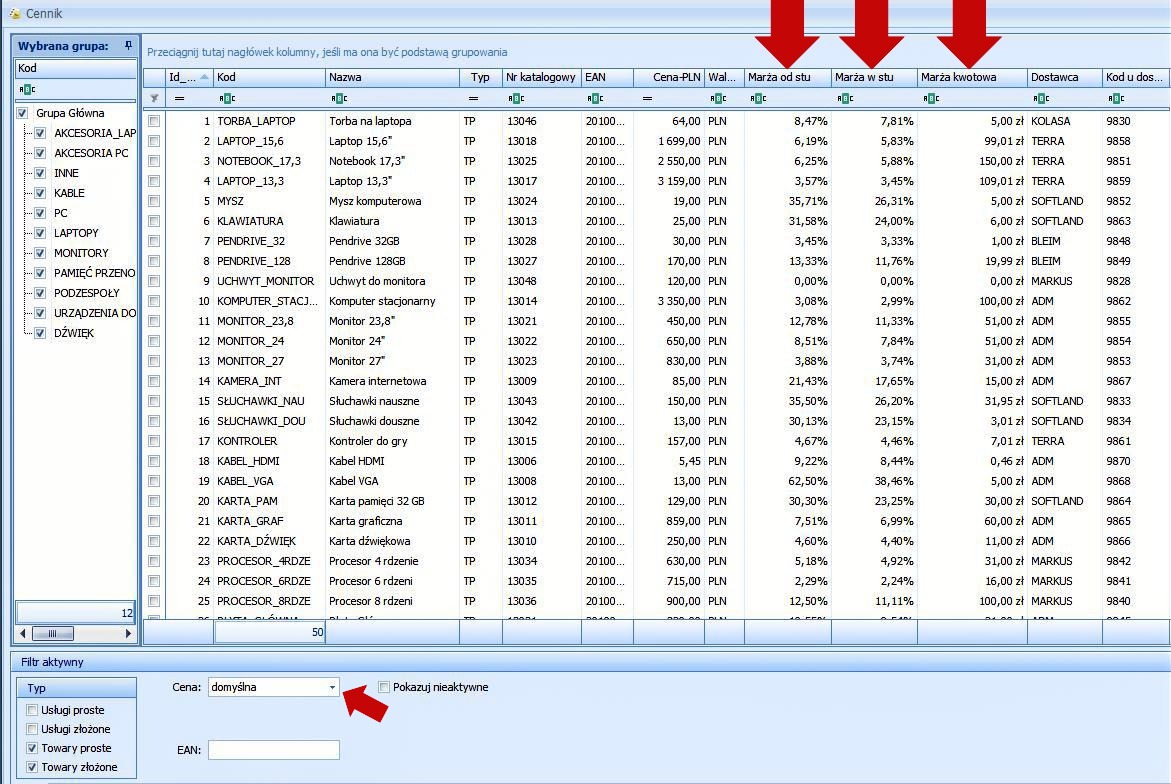The width and height of the screenshot is (1171, 784).
Task: Select the MONITORY group in the tree
Action: point(81,253)
